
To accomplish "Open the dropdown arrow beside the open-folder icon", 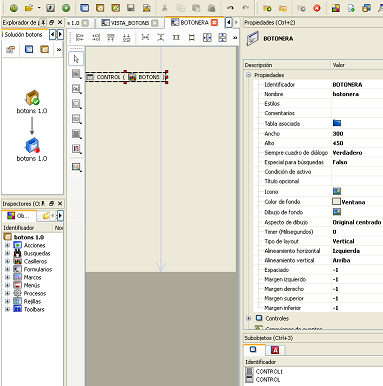I will [x=39, y=8].
